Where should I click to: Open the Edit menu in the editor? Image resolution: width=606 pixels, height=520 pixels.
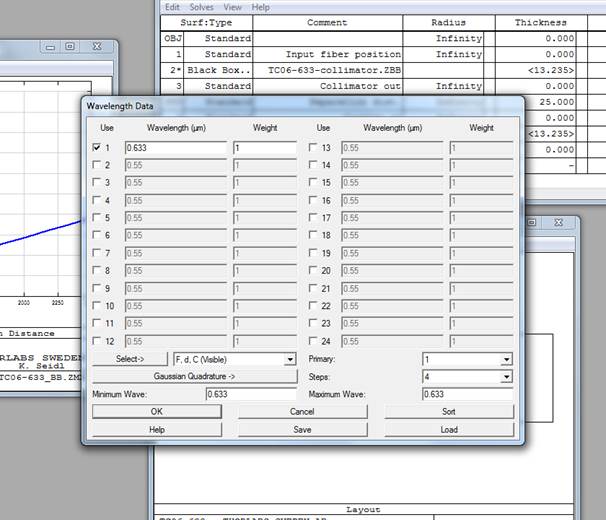[x=173, y=6]
